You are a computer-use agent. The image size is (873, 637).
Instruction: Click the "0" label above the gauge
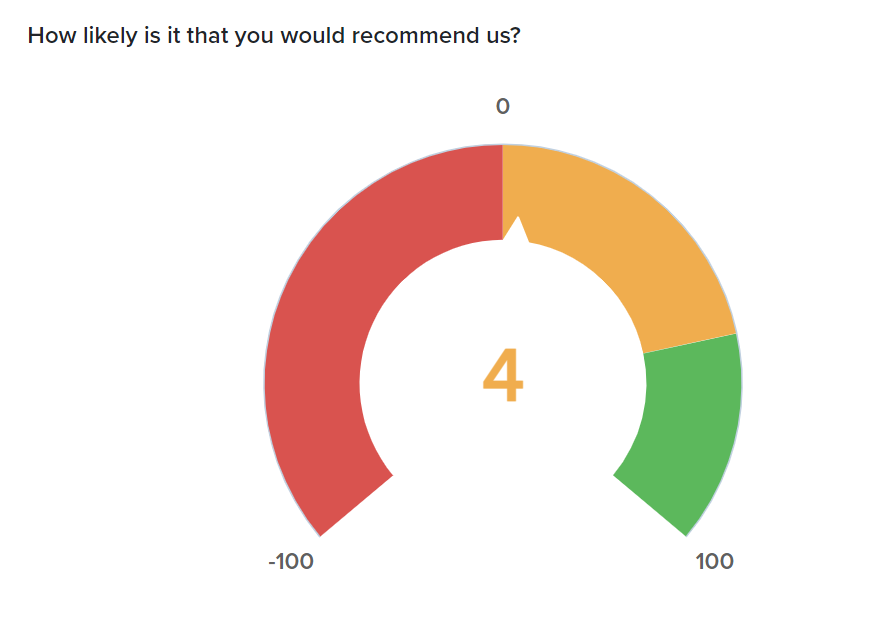point(503,106)
